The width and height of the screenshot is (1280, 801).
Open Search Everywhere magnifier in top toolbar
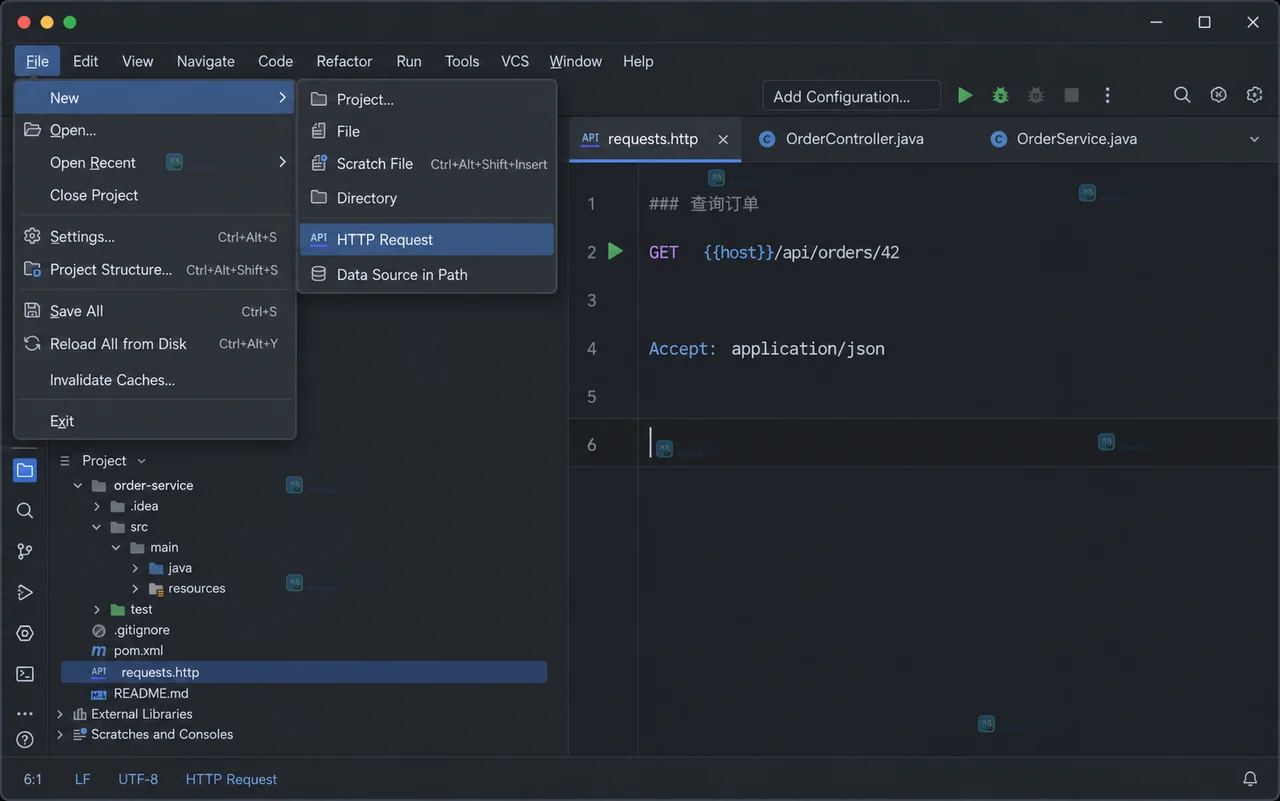tap(1182, 95)
